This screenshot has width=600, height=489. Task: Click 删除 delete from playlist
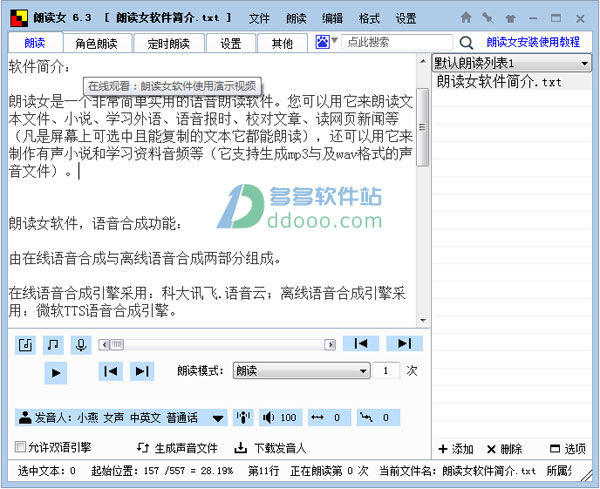pyautogui.click(x=504, y=449)
